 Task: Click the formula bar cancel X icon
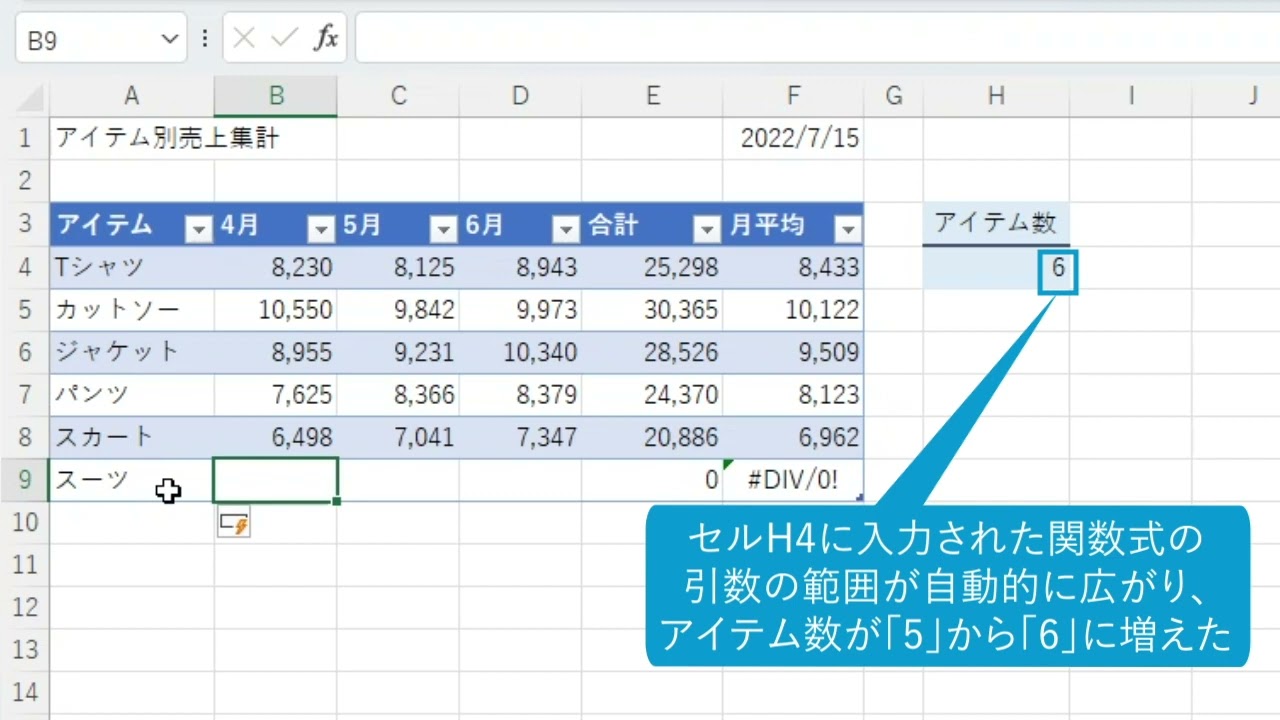coord(244,39)
